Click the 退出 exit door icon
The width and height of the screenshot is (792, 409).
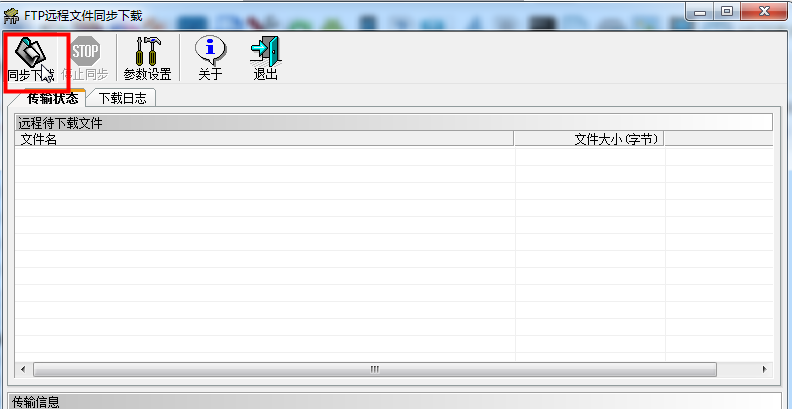point(265,59)
